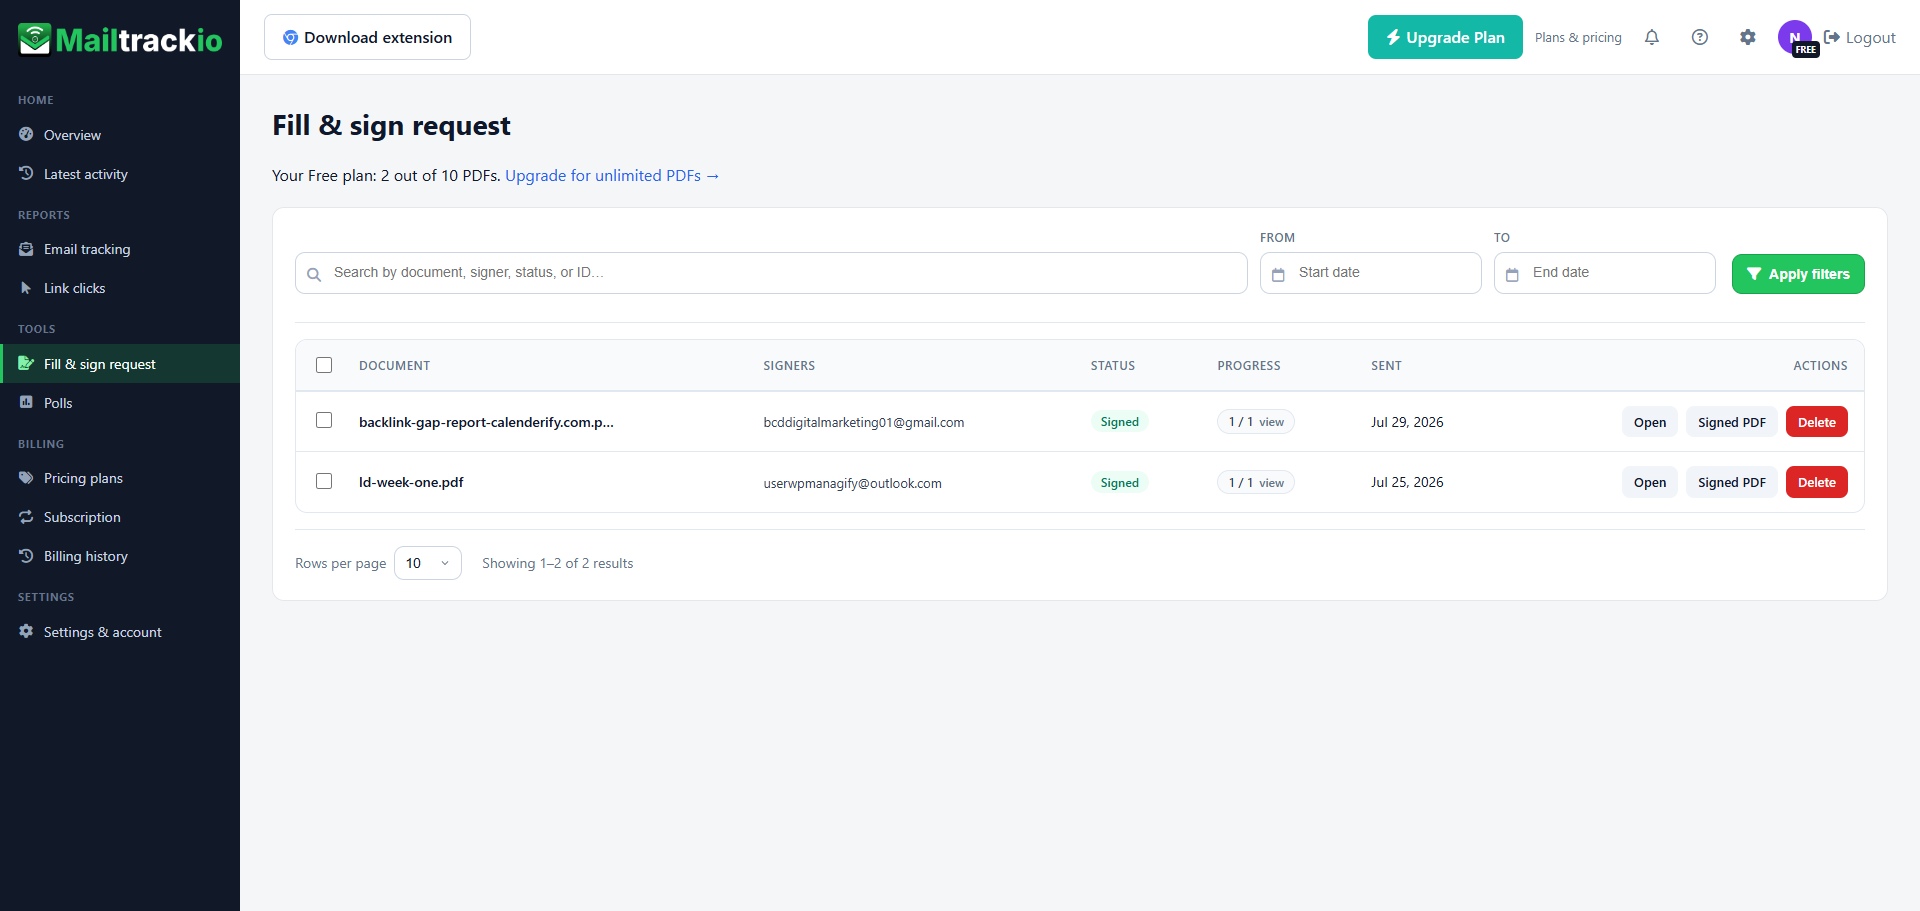The height and width of the screenshot is (911, 1920).
Task: Click the Link clicks cursor icon
Action: [26, 288]
